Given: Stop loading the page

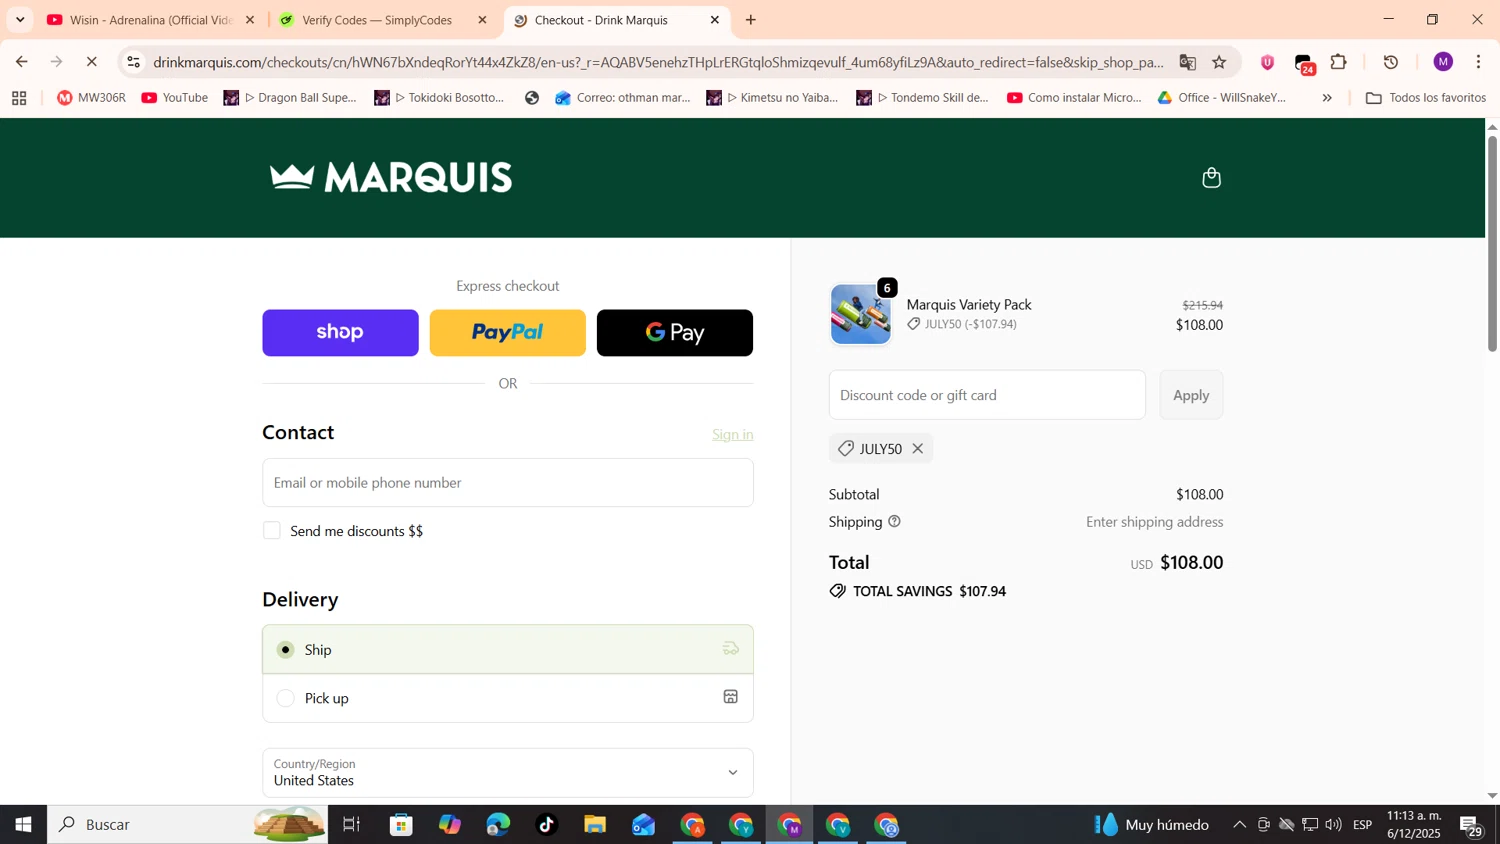Looking at the screenshot, I should pos(91,62).
